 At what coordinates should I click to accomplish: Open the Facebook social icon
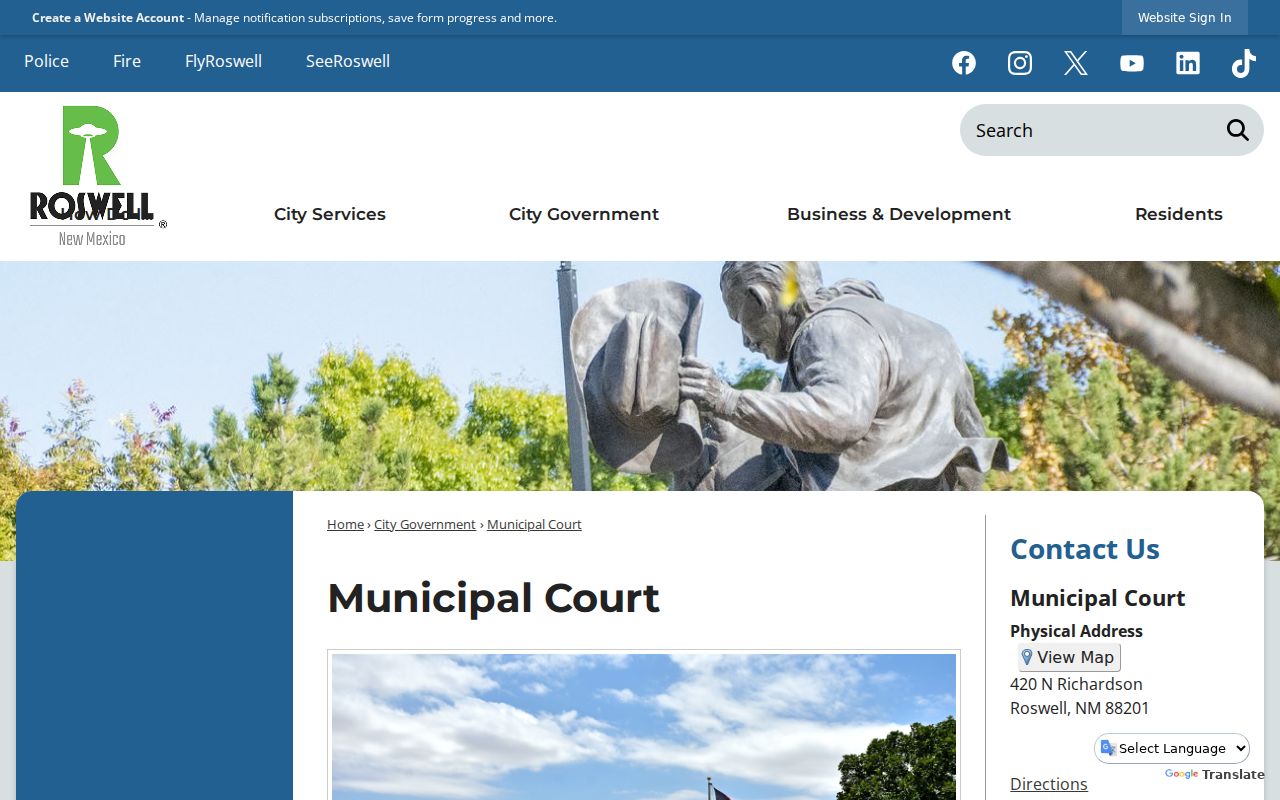964,63
